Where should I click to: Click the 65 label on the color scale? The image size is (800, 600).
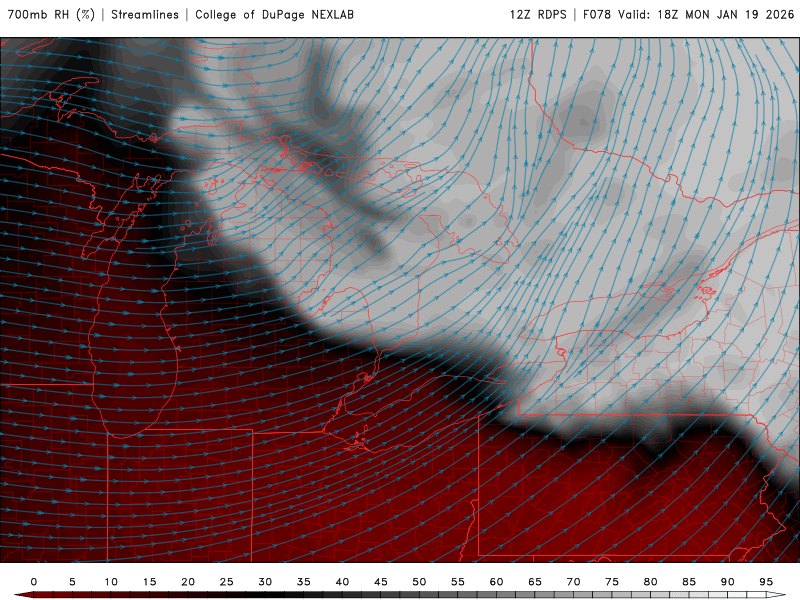click(x=535, y=582)
